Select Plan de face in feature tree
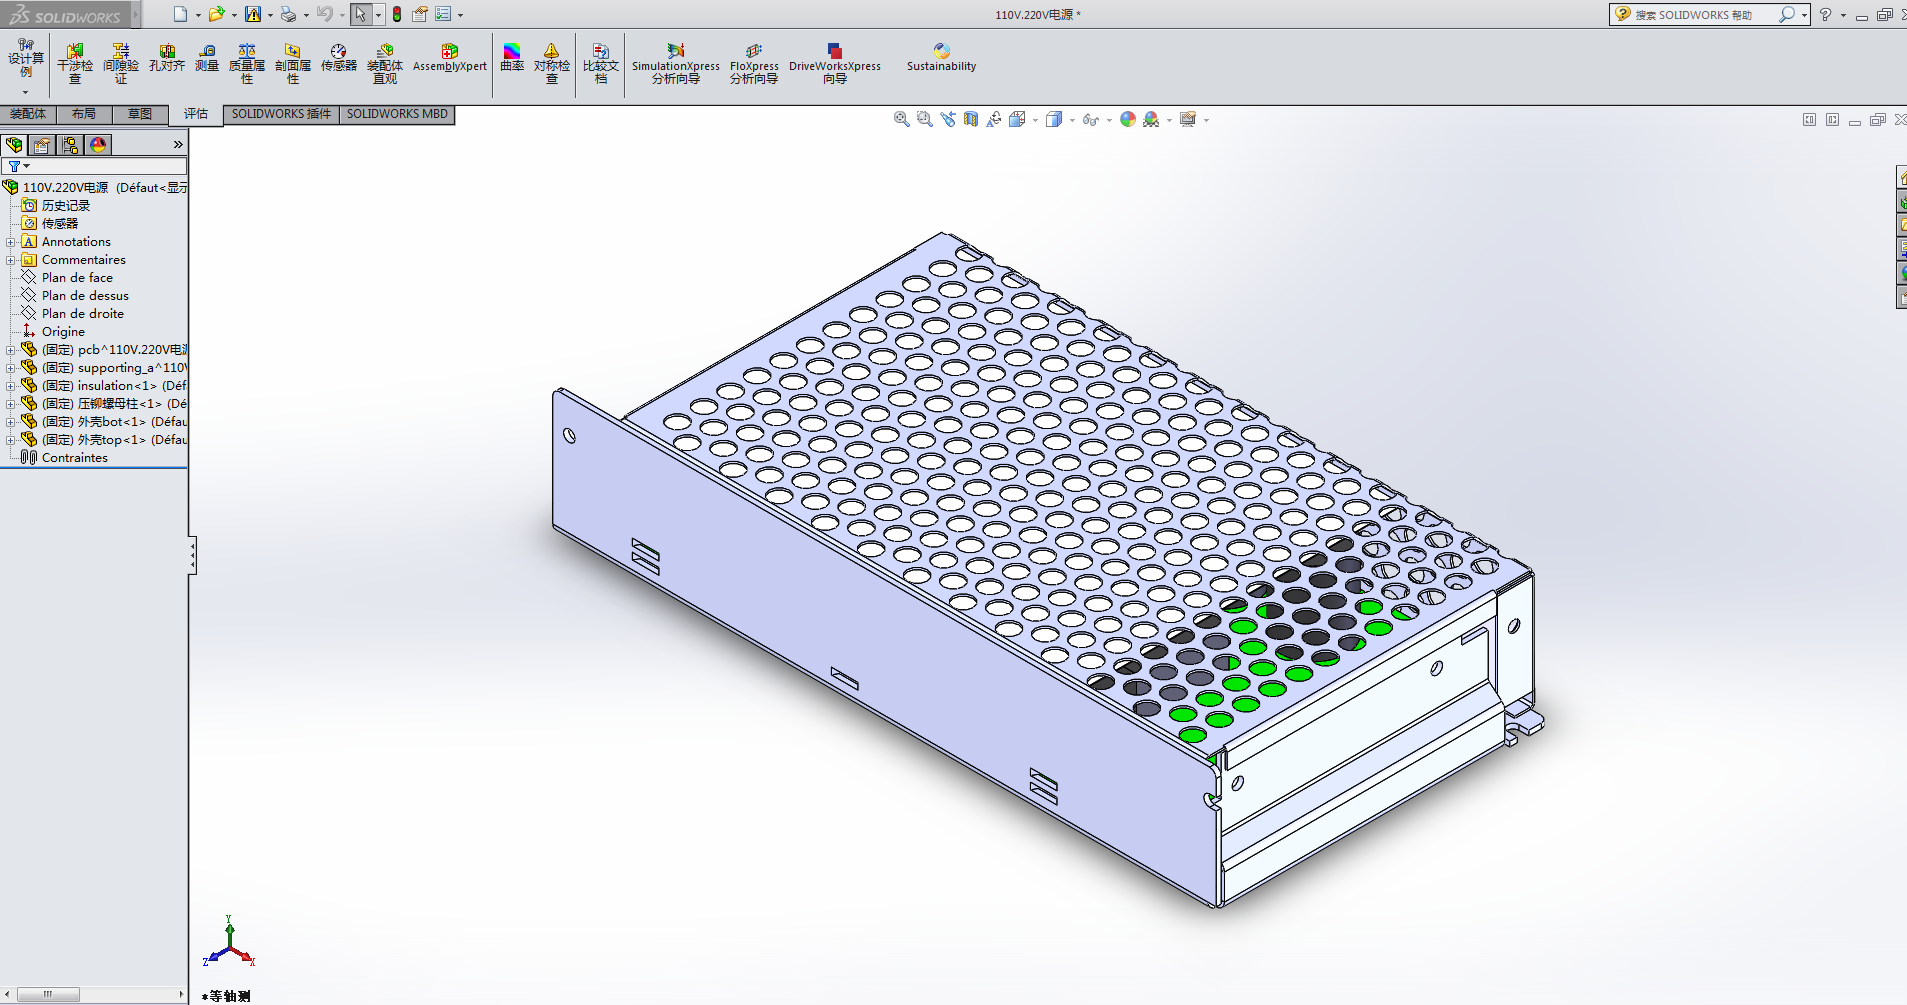Viewport: 1907px width, 1005px height. tap(77, 278)
